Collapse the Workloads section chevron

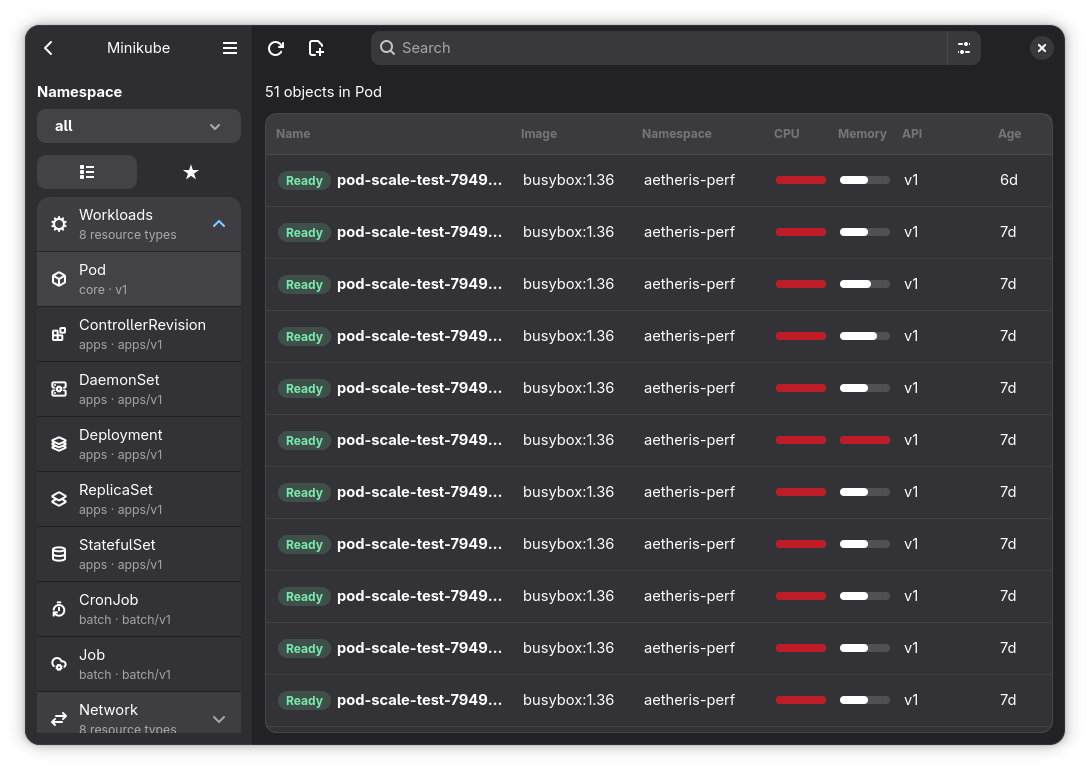(219, 224)
